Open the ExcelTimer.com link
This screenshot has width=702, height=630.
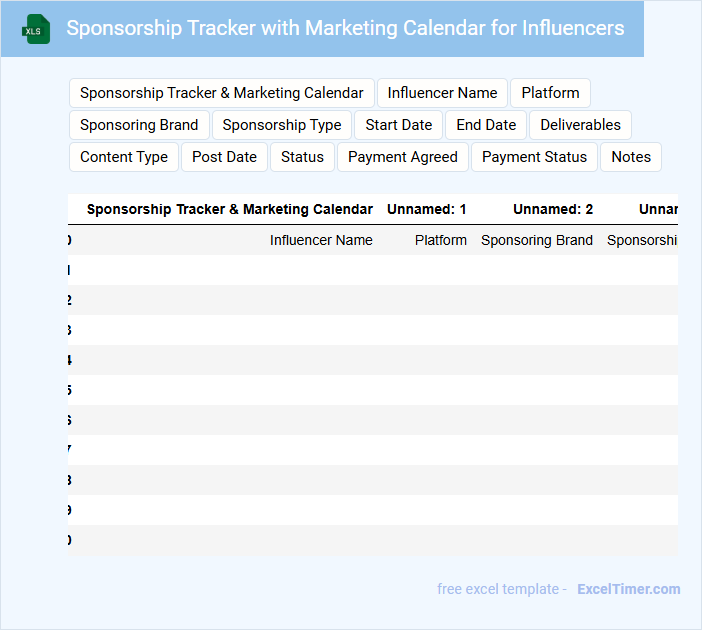tap(628, 589)
